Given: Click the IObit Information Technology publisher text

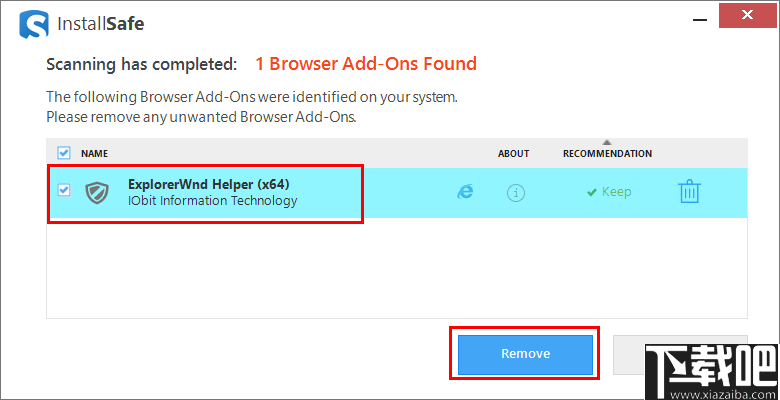Looking at the screenshot, I should pyautogui.click(x=212, y=200).
